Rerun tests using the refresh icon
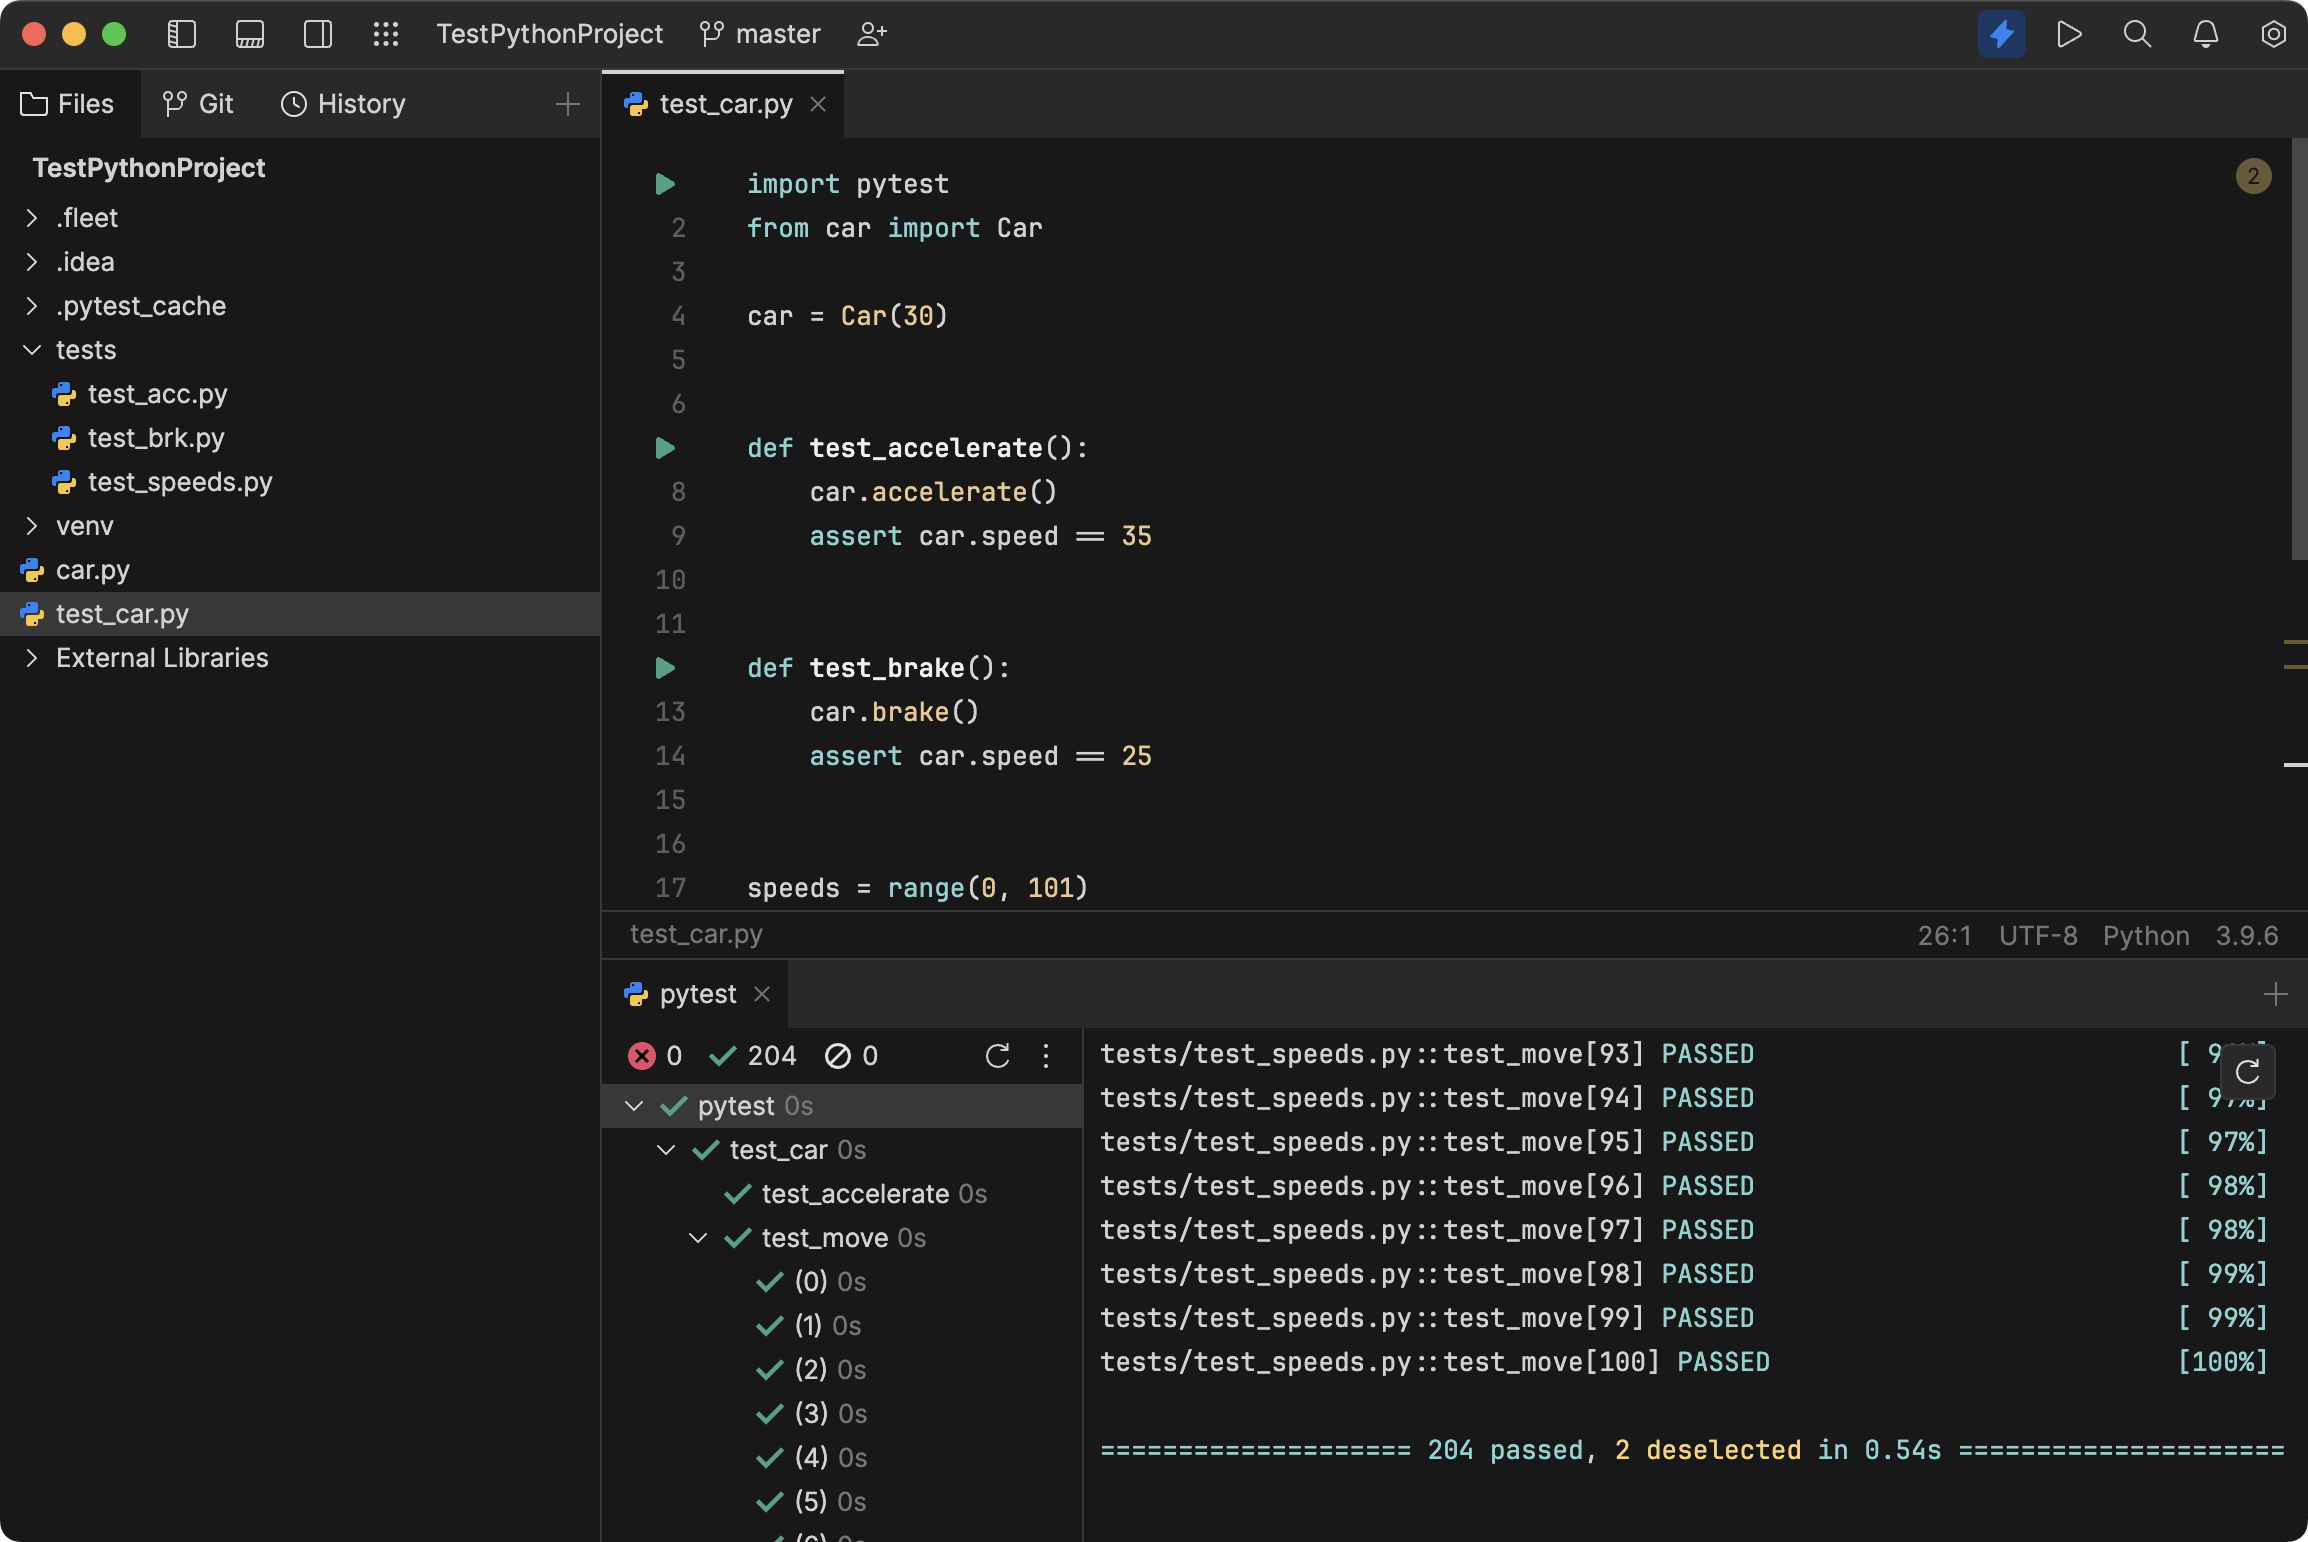The height and width of the screenshot is (1542, 2308). pos(997,1056)
